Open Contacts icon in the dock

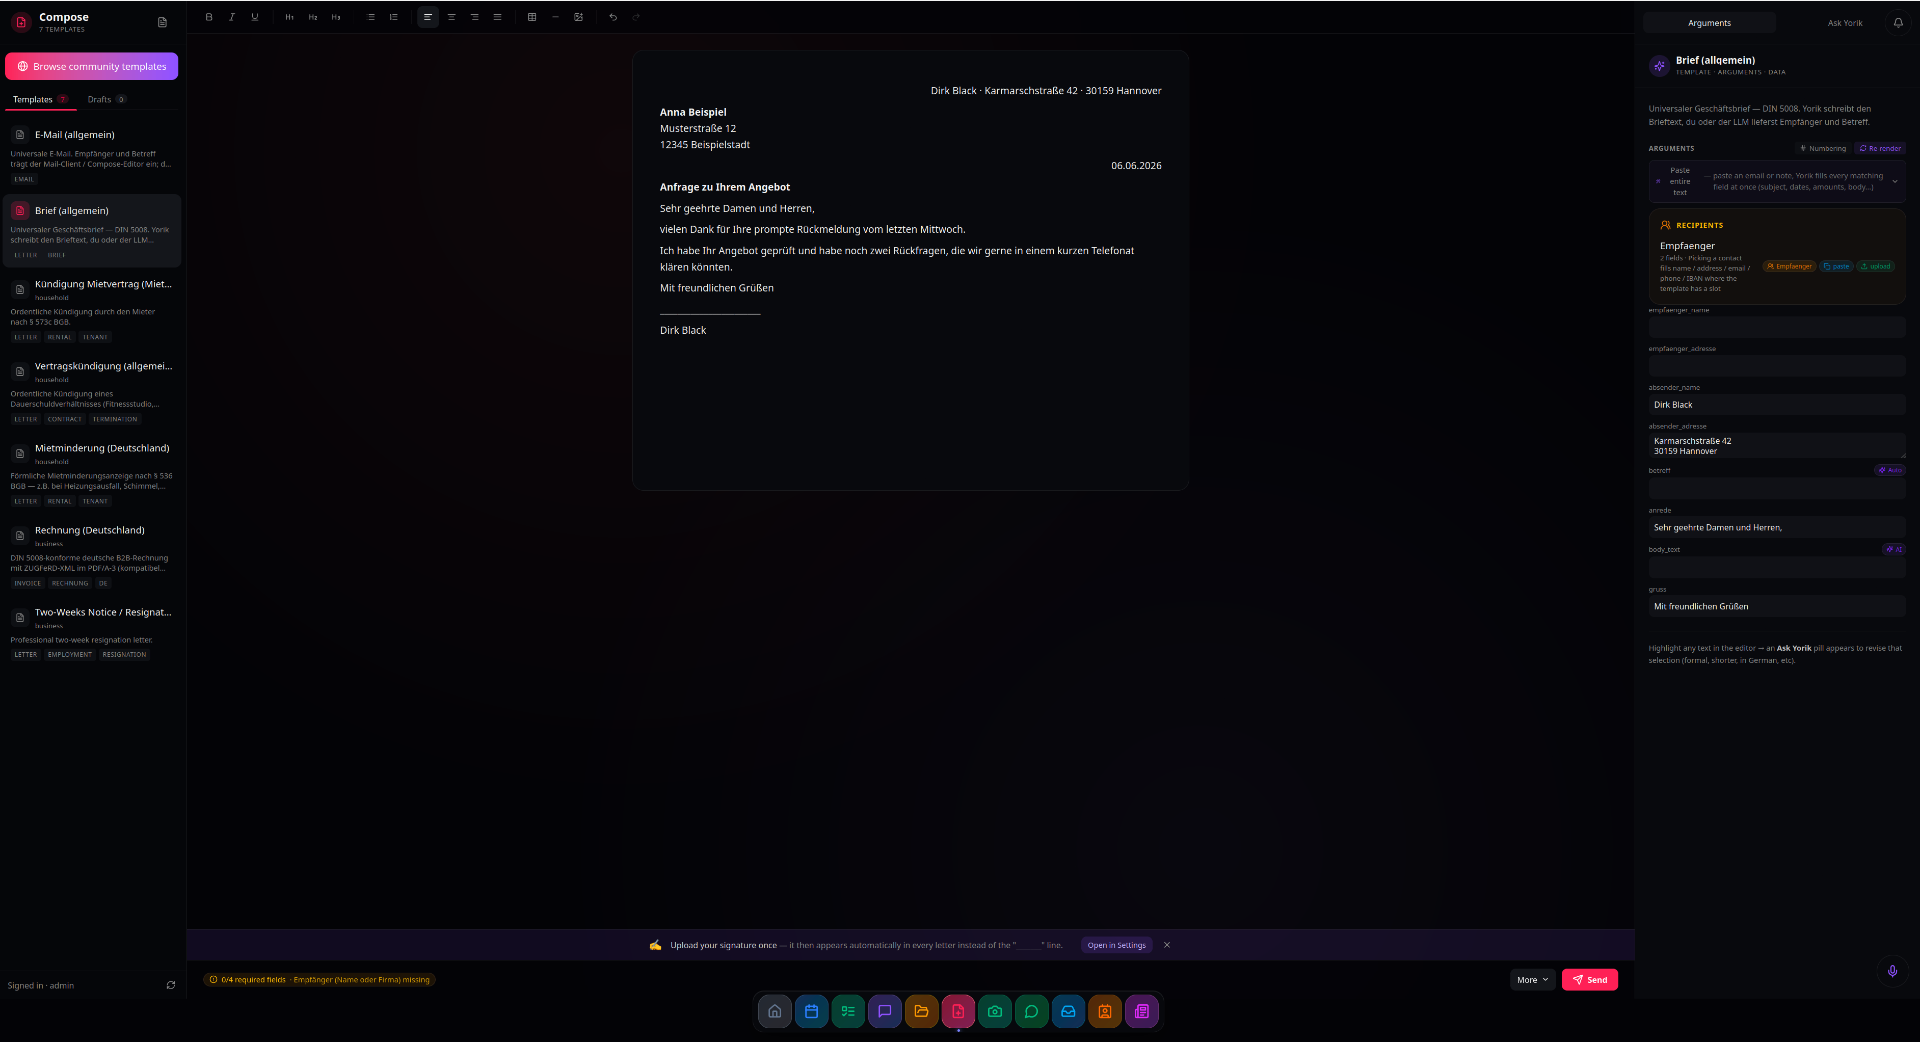click(1105, 1011)
